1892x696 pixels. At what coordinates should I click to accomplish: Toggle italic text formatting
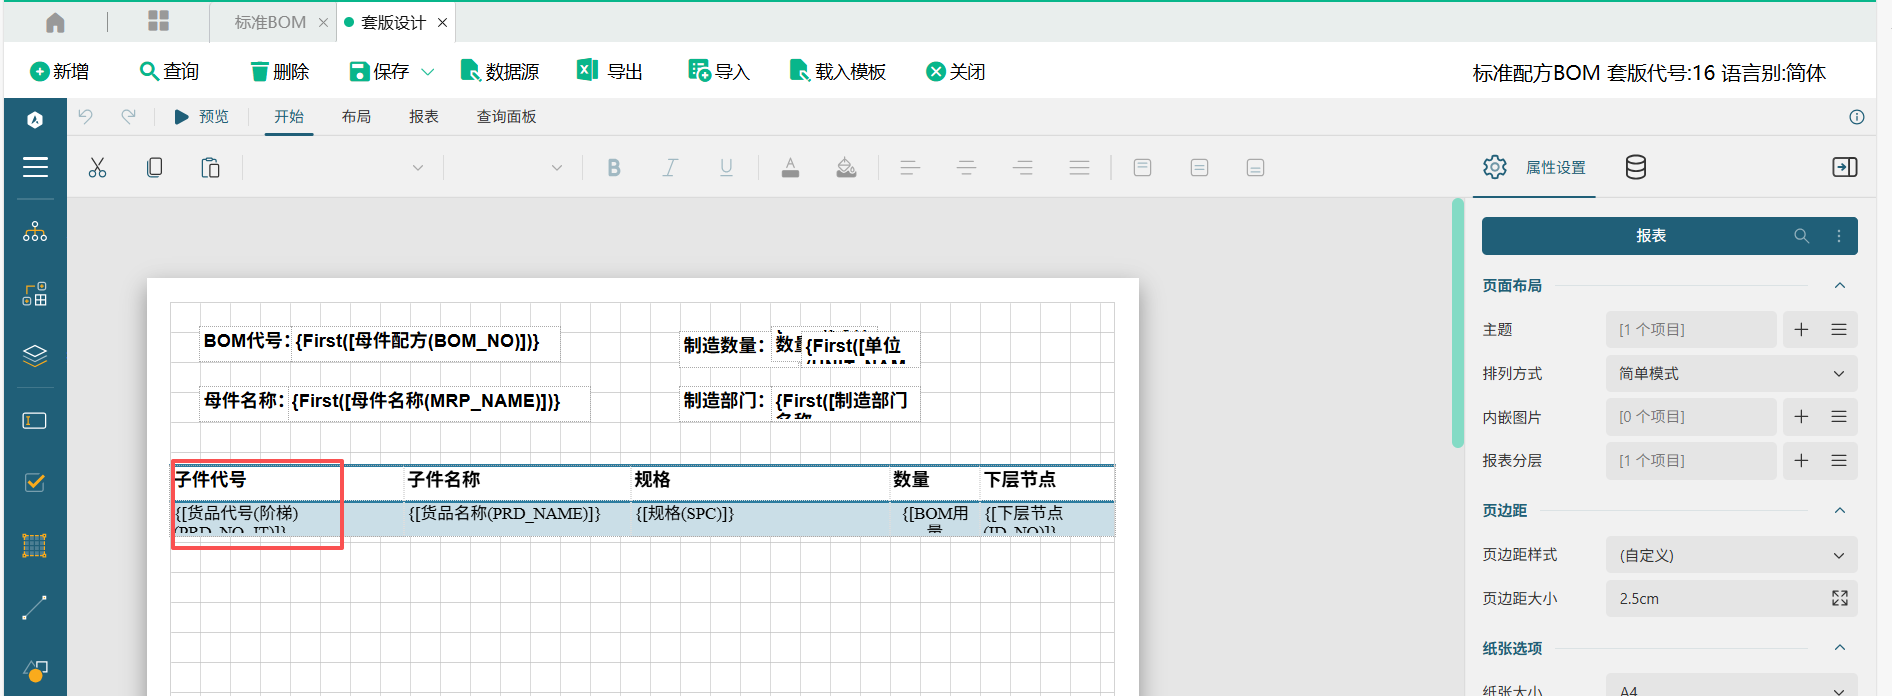670,168
